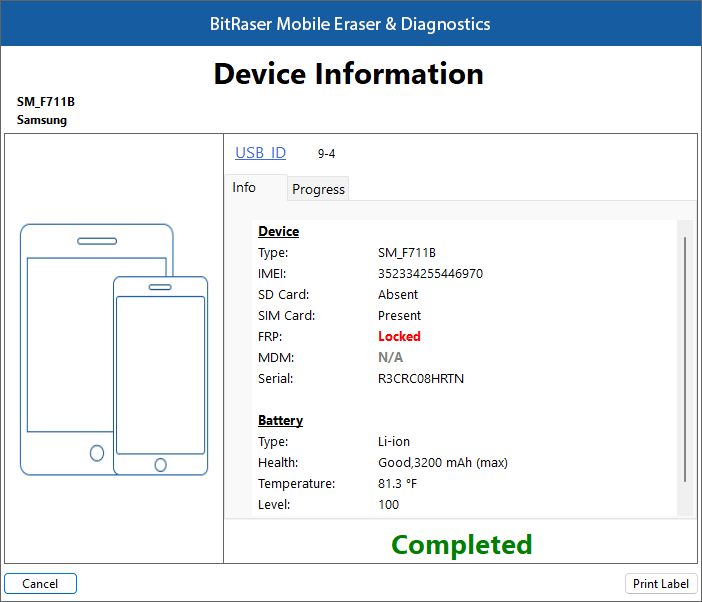
Task: Click the temperature value 81.3 °F
Action: point(397,483)
